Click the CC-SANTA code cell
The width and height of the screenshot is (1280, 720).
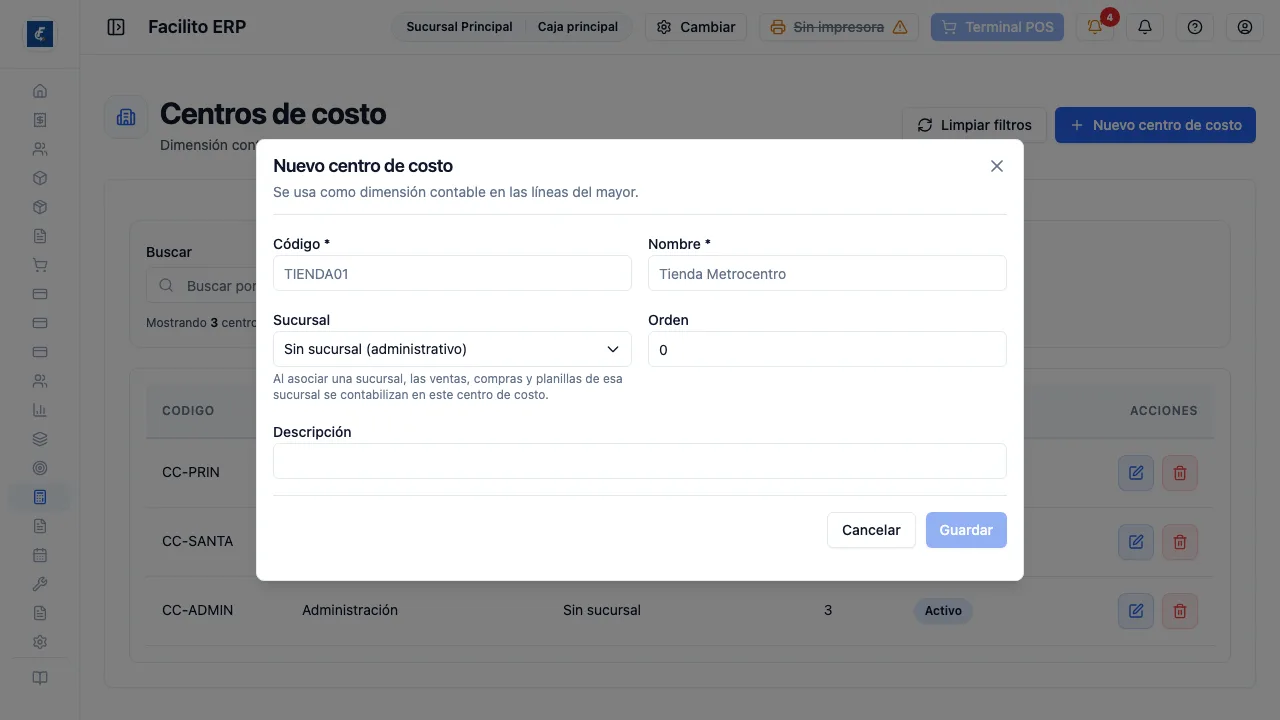[198, 541]
